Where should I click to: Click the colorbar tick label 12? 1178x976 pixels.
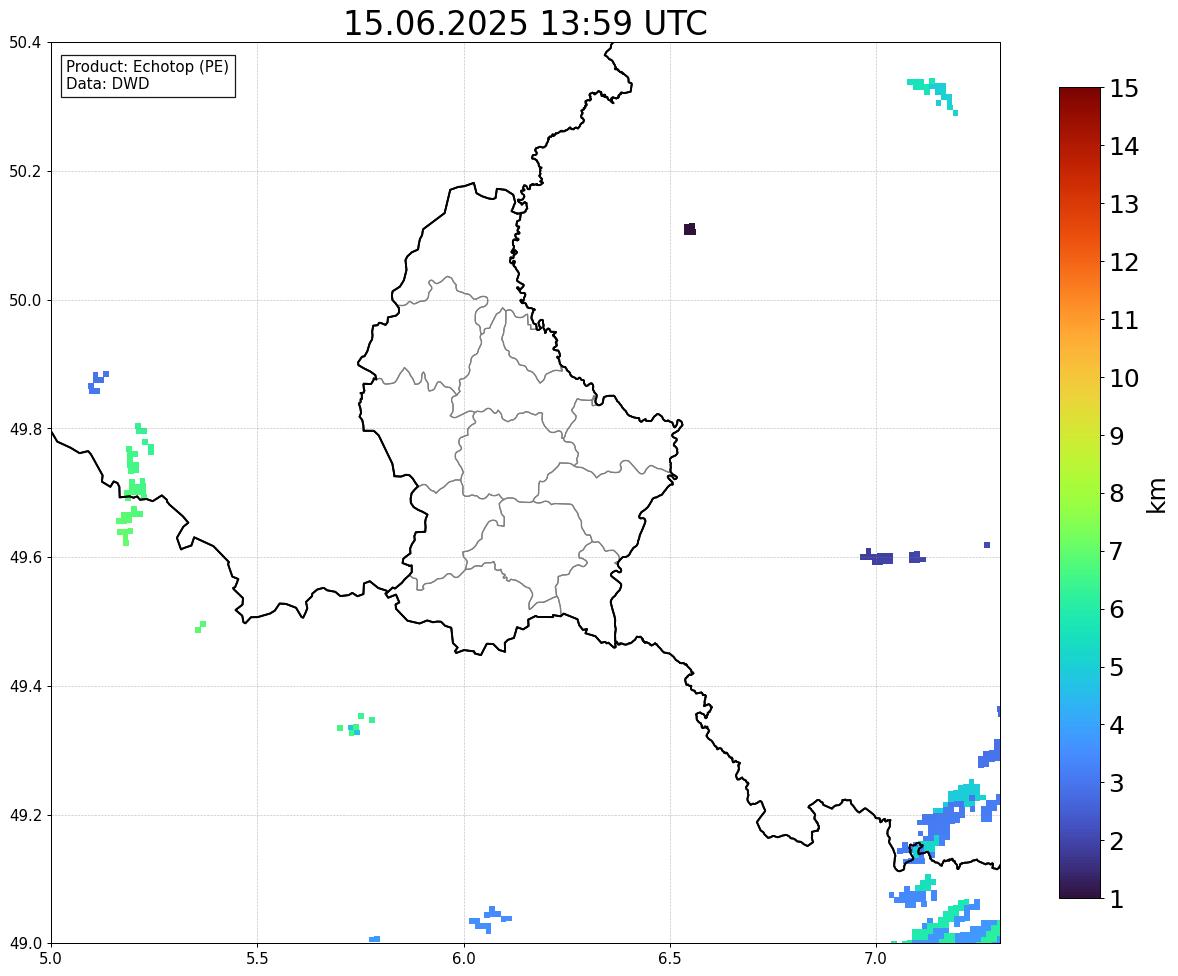[x=1124, y=262]
